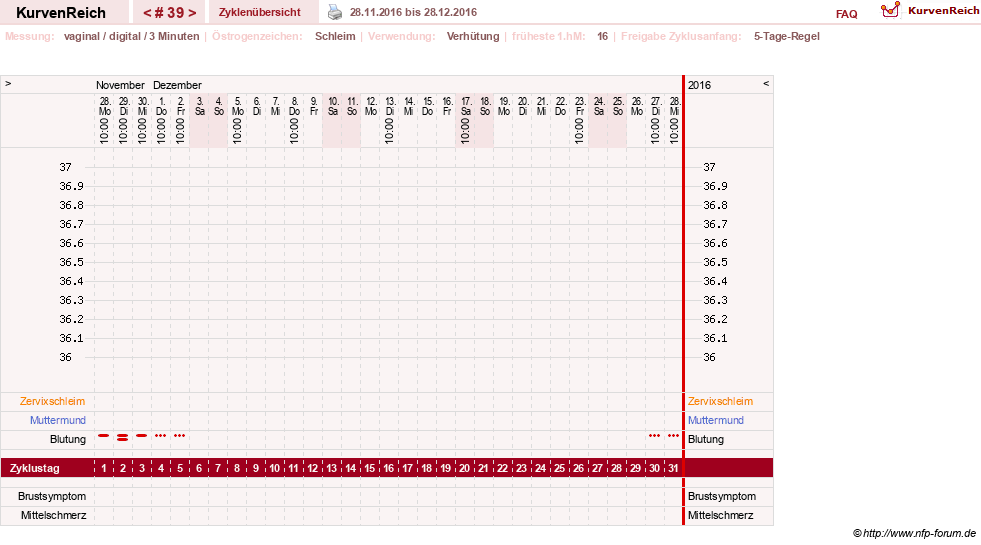Click the Schleim estrogen sign value

(335, 36)
